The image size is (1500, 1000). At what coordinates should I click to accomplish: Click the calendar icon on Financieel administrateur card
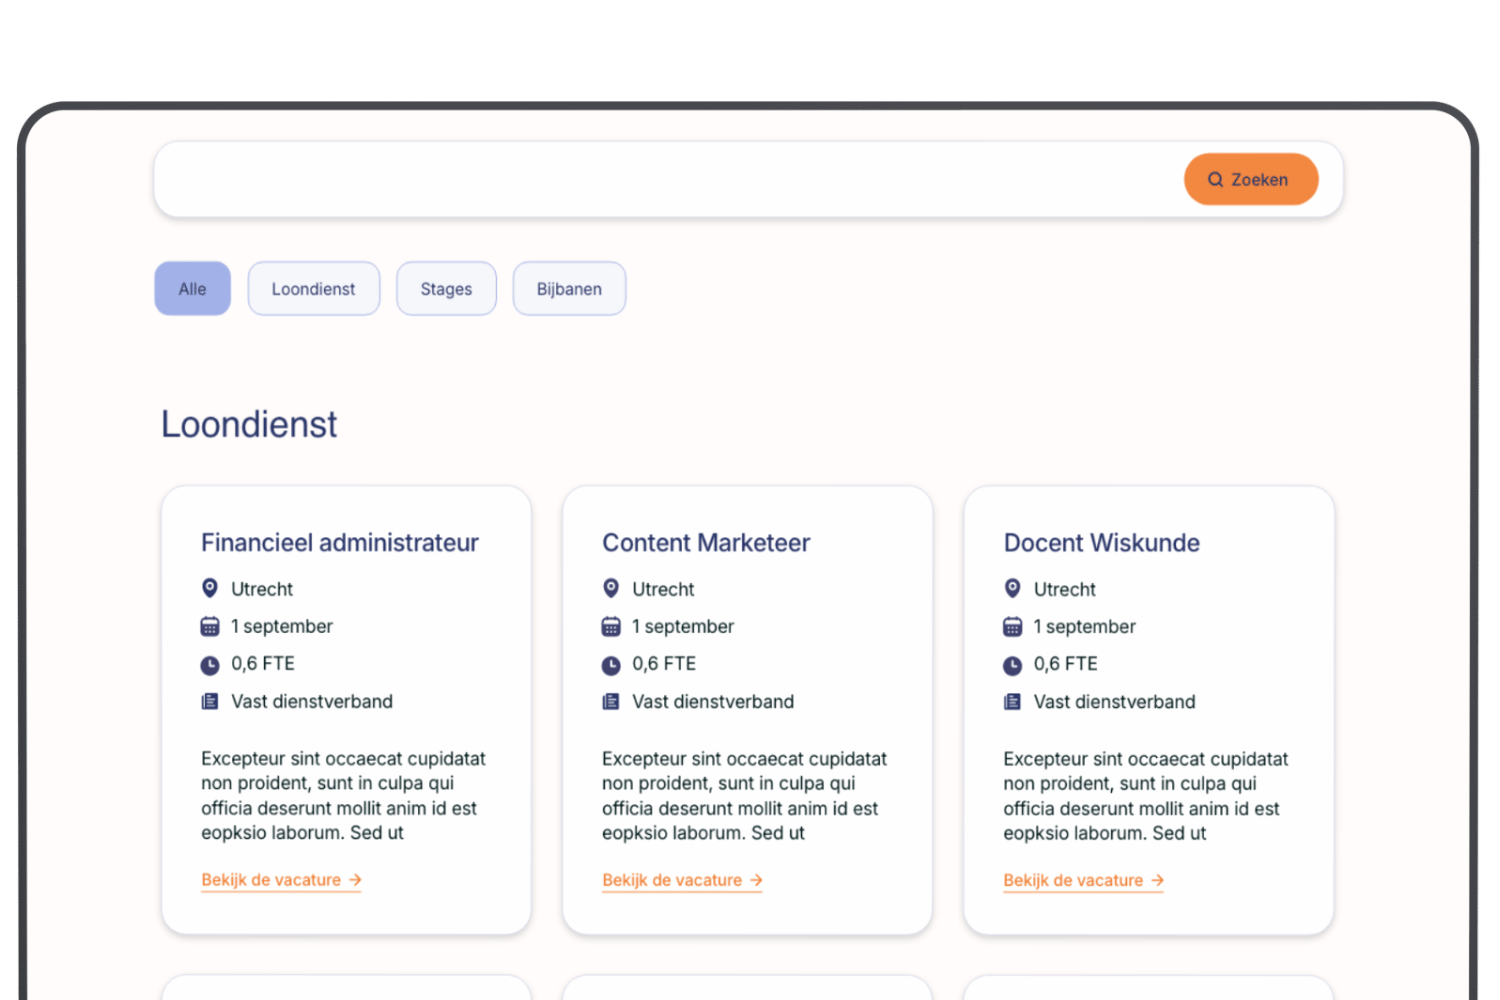tap(210, 627)
